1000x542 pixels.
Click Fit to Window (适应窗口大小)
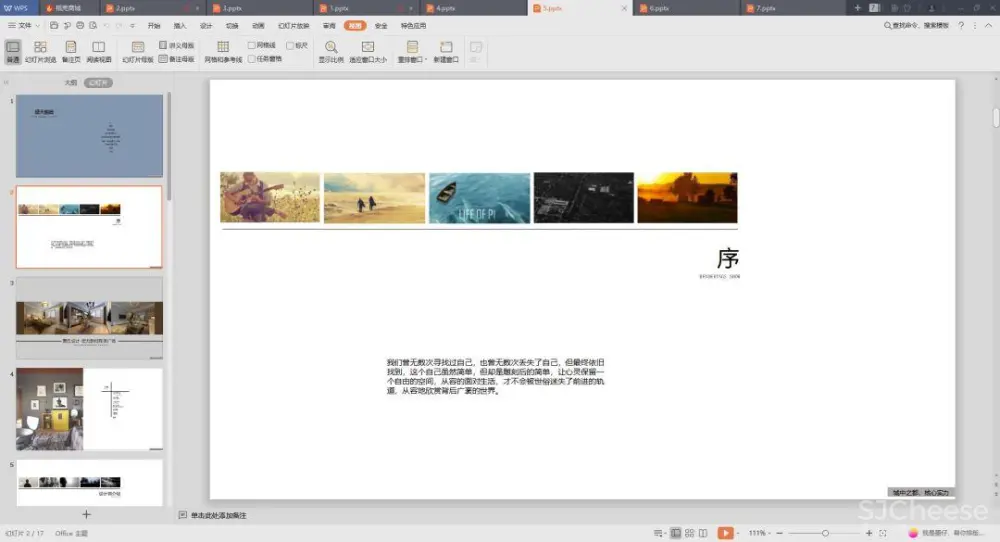(x=368, y=52)
